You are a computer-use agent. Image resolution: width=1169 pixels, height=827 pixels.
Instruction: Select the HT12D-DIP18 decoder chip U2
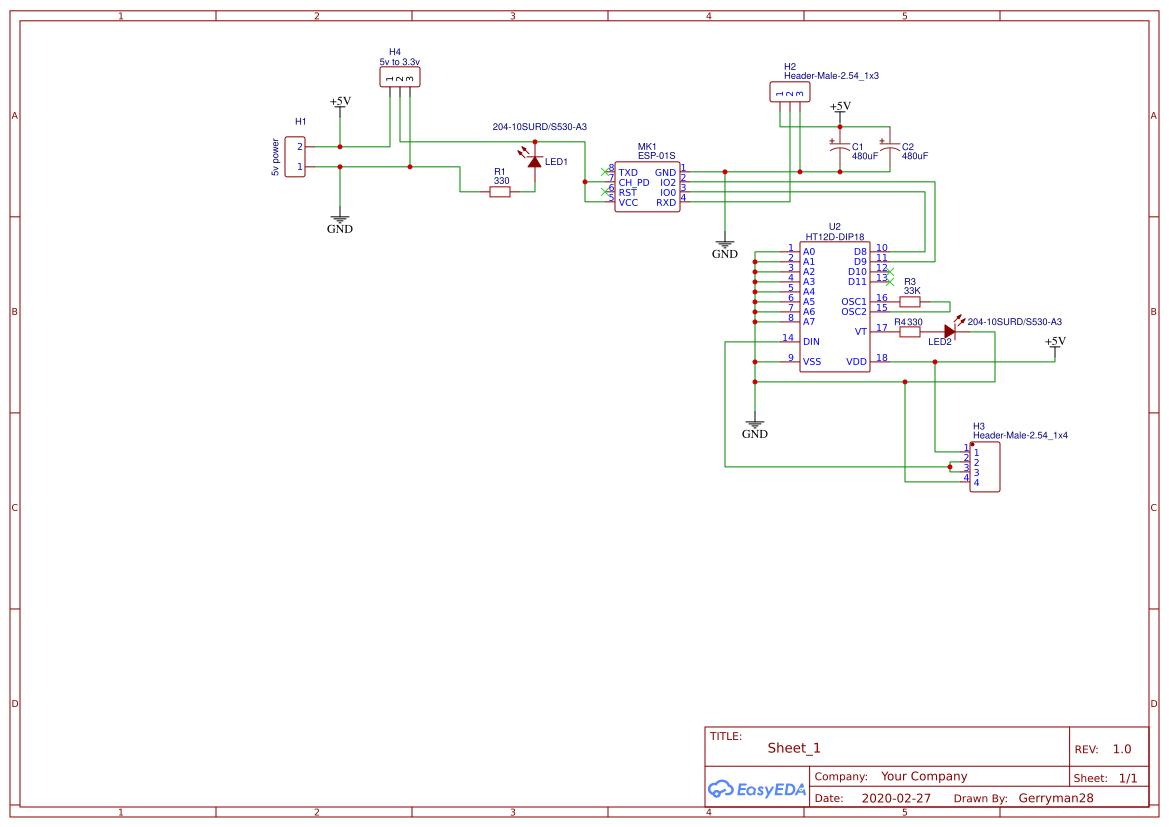(835, 305)
